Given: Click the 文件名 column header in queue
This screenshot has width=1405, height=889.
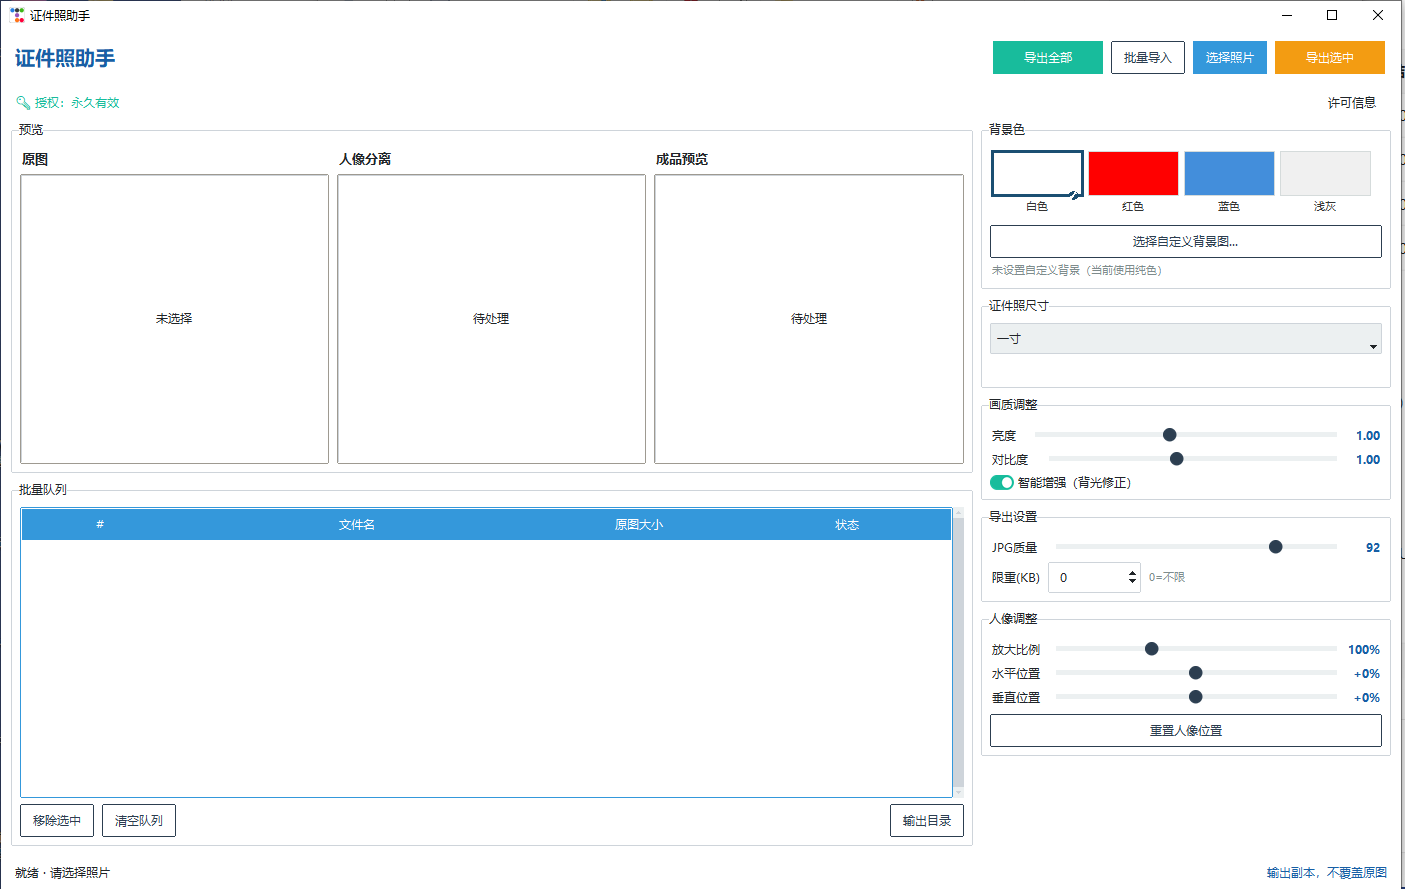Looking at the screenshot, I should [357, 524].
